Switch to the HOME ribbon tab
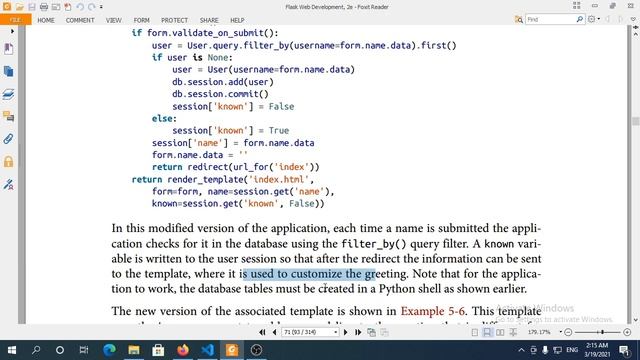This screenshot has height=360, width=640. coord(46,20)
